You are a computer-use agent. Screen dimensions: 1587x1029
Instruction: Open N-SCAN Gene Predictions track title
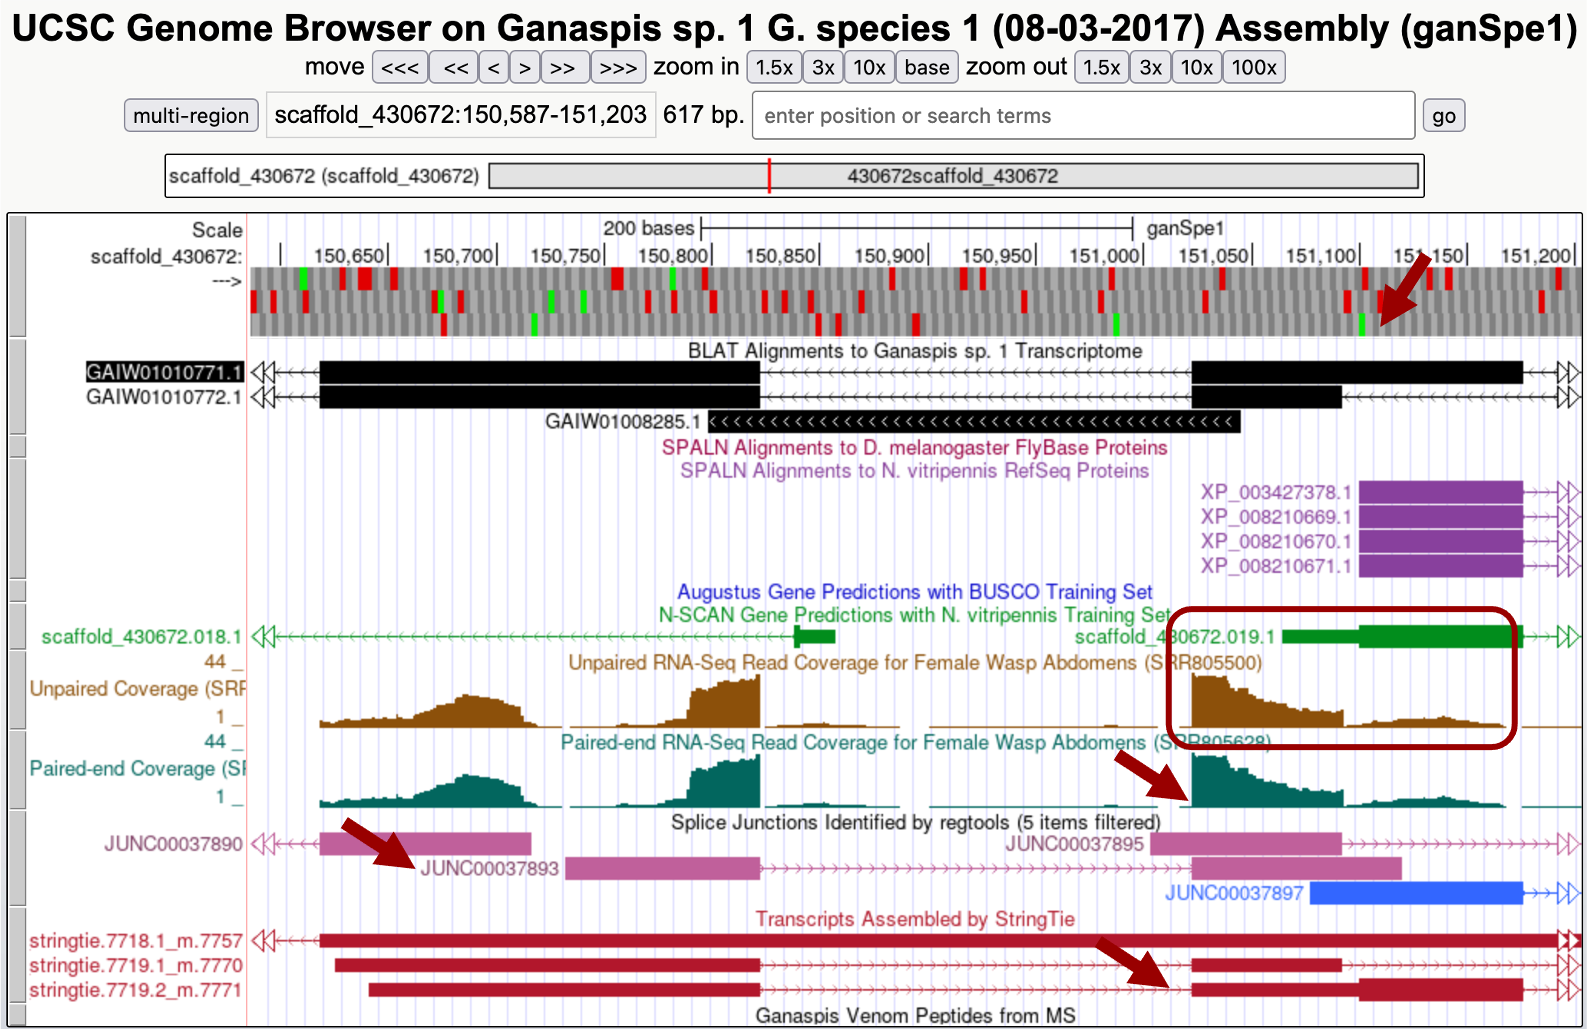pos(915,615)
